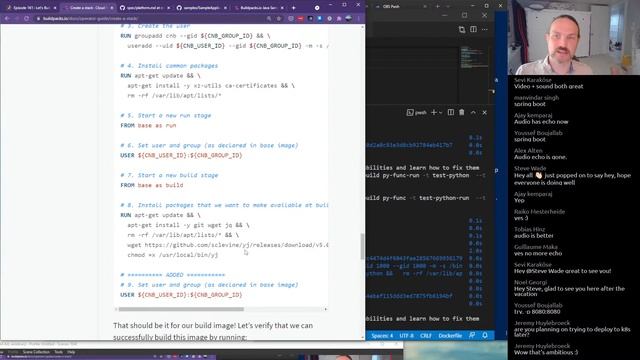The height and width of the screenshot is (360, 640).
Task: Click the VS Code minimap
Action: click(474, 57)
